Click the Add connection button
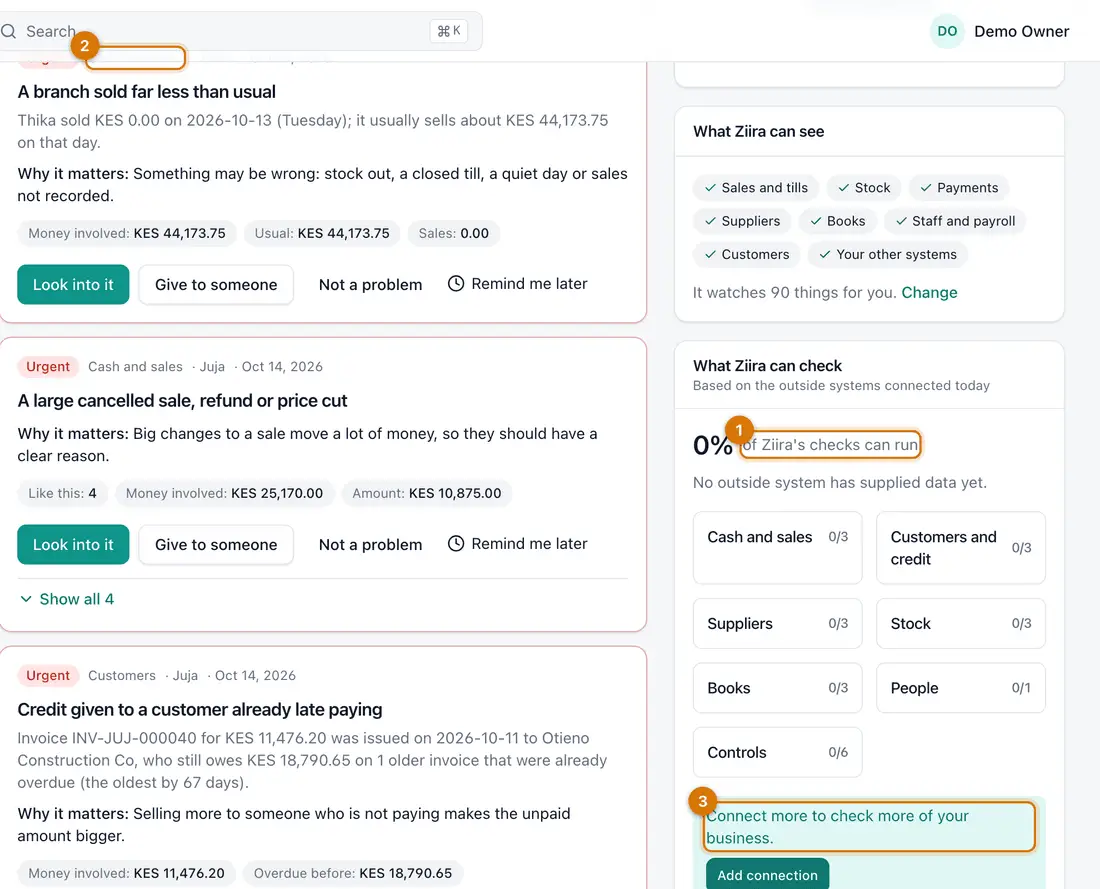 (767, 875)
